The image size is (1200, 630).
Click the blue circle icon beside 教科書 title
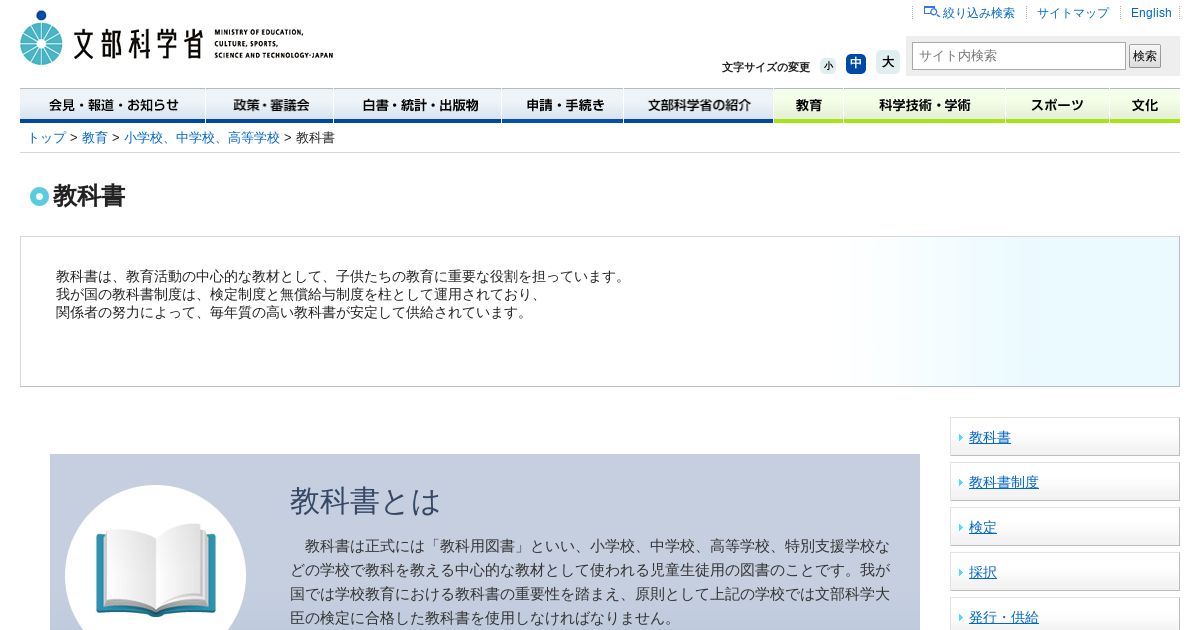[x=39, y=196]
